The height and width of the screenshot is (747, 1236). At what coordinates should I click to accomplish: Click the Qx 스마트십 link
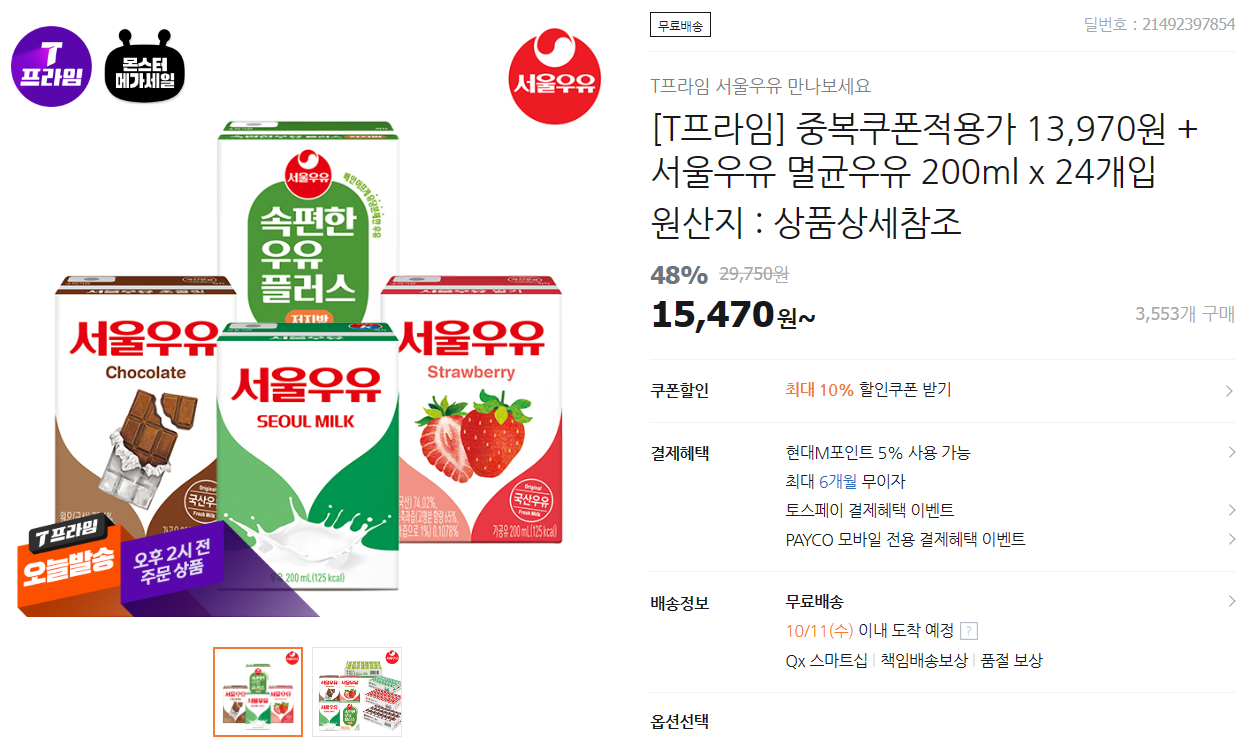(827, 661)
